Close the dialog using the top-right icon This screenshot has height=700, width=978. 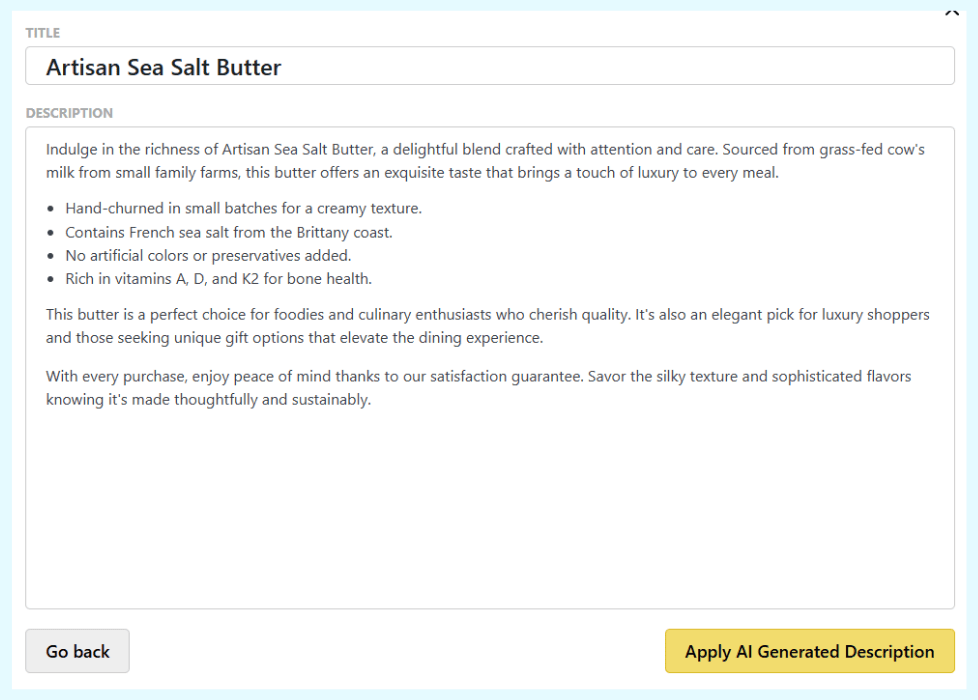pos(951,13)
